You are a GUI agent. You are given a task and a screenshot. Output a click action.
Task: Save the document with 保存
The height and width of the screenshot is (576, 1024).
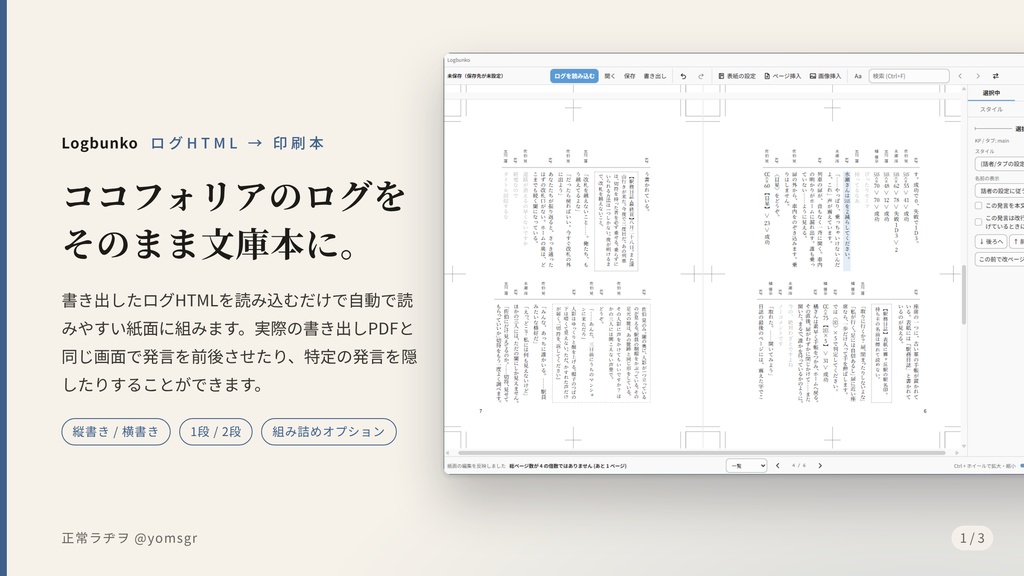(x=629, y=76)
